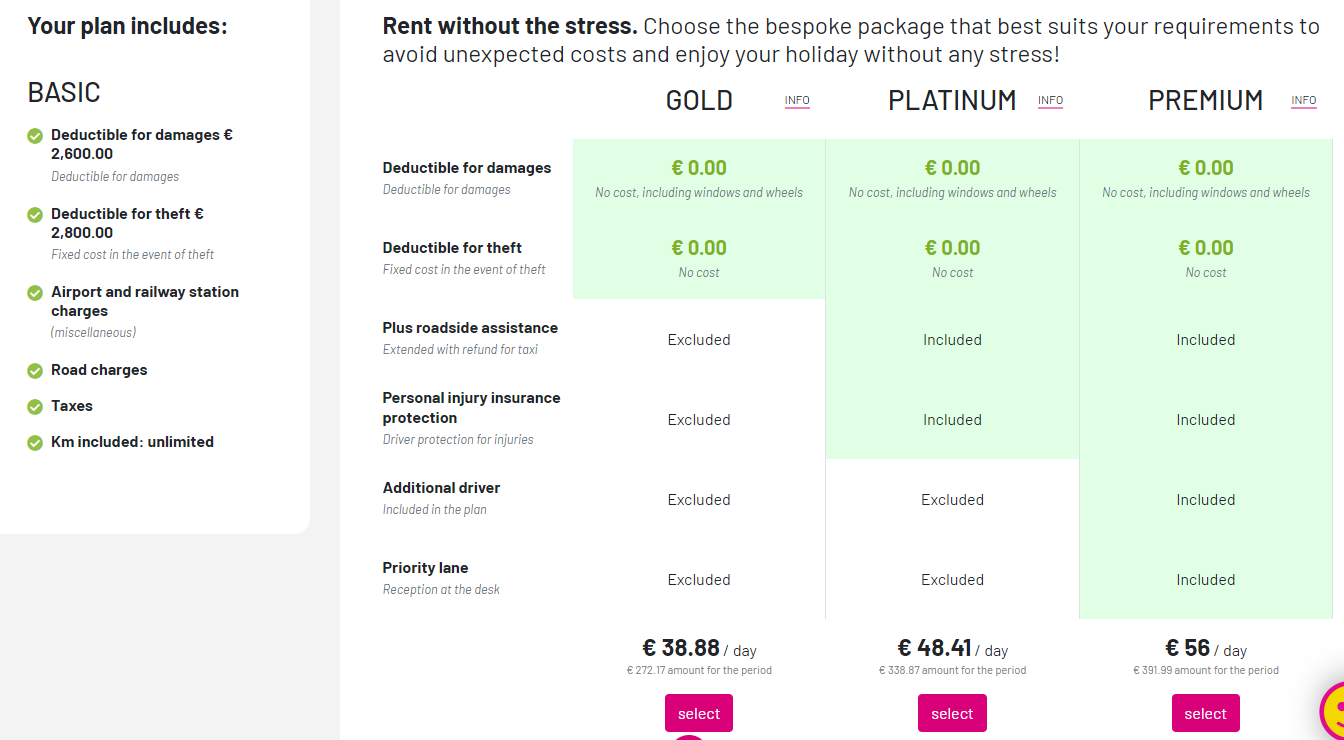Click the PLATINUM package heading

(x=952, y=101)
